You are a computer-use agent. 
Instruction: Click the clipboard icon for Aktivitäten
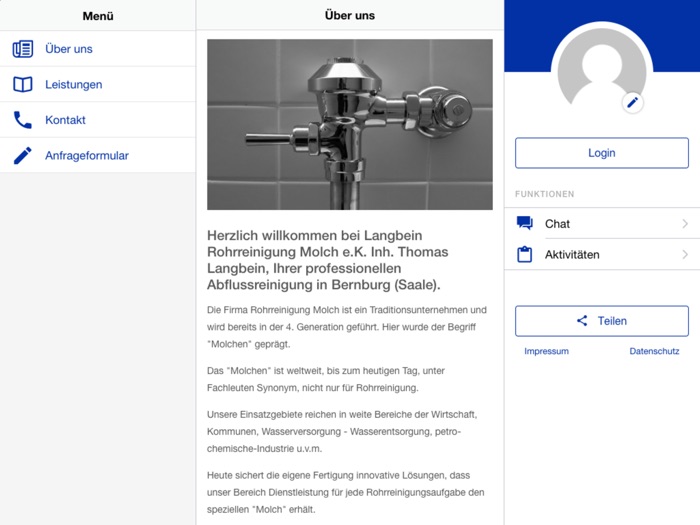525,254
